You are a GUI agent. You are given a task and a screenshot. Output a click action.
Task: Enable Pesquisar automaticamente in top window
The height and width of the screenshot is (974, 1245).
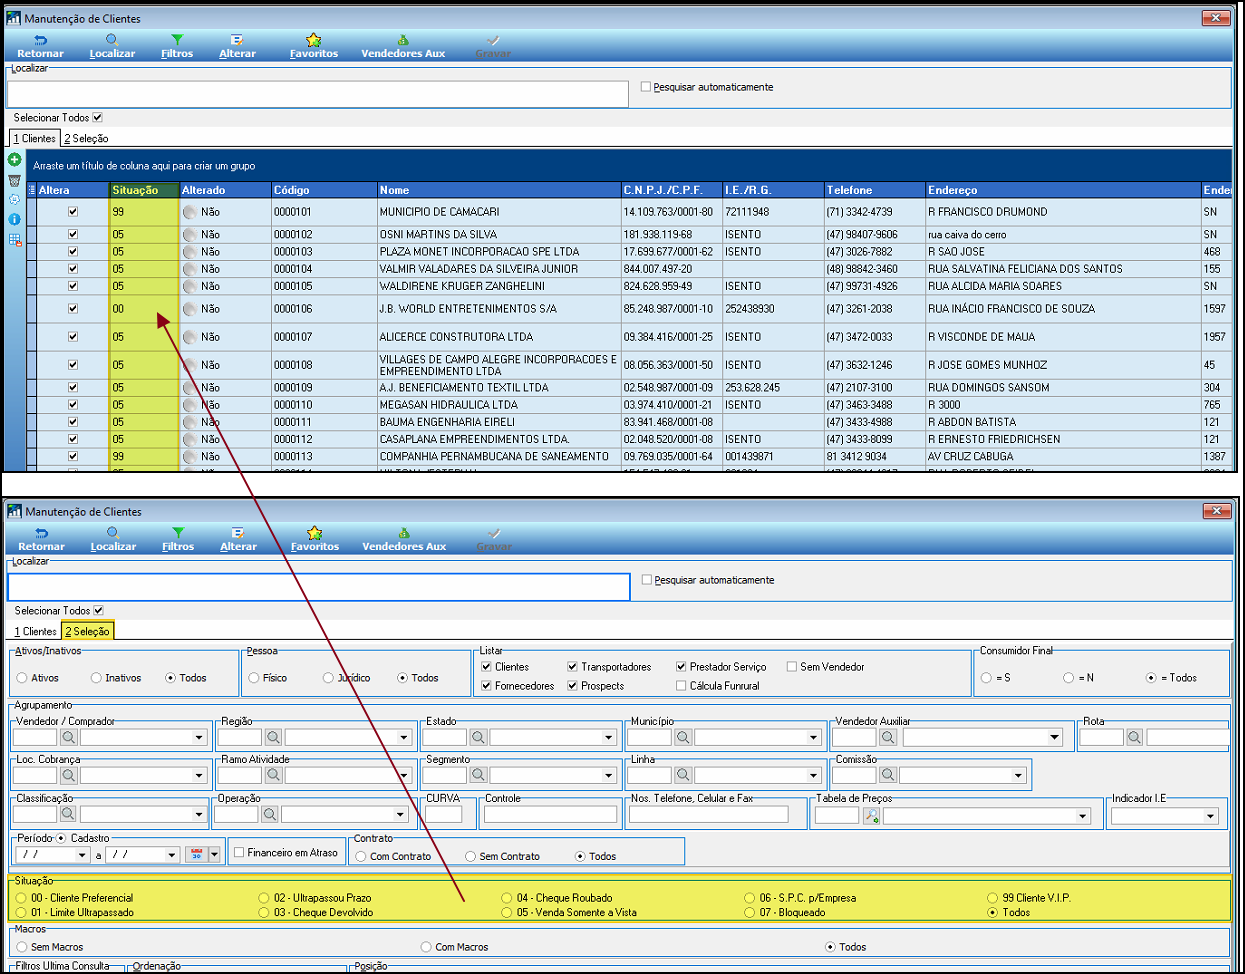(x=645, y=87)
